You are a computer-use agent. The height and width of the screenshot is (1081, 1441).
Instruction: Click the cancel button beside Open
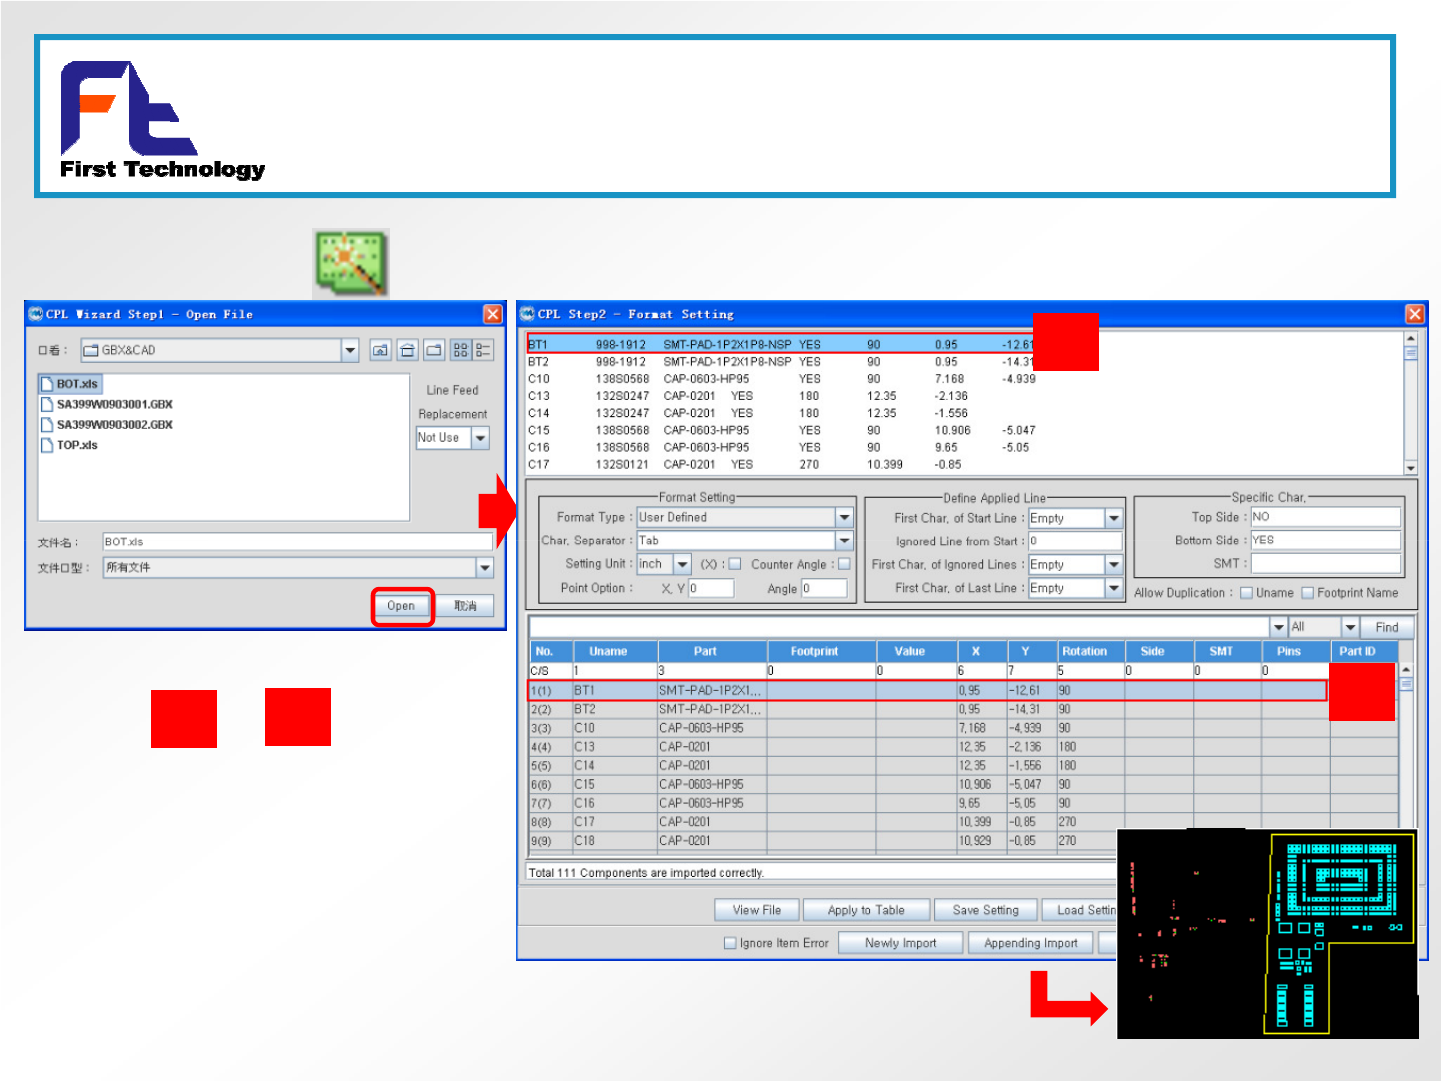pos(466,606)
